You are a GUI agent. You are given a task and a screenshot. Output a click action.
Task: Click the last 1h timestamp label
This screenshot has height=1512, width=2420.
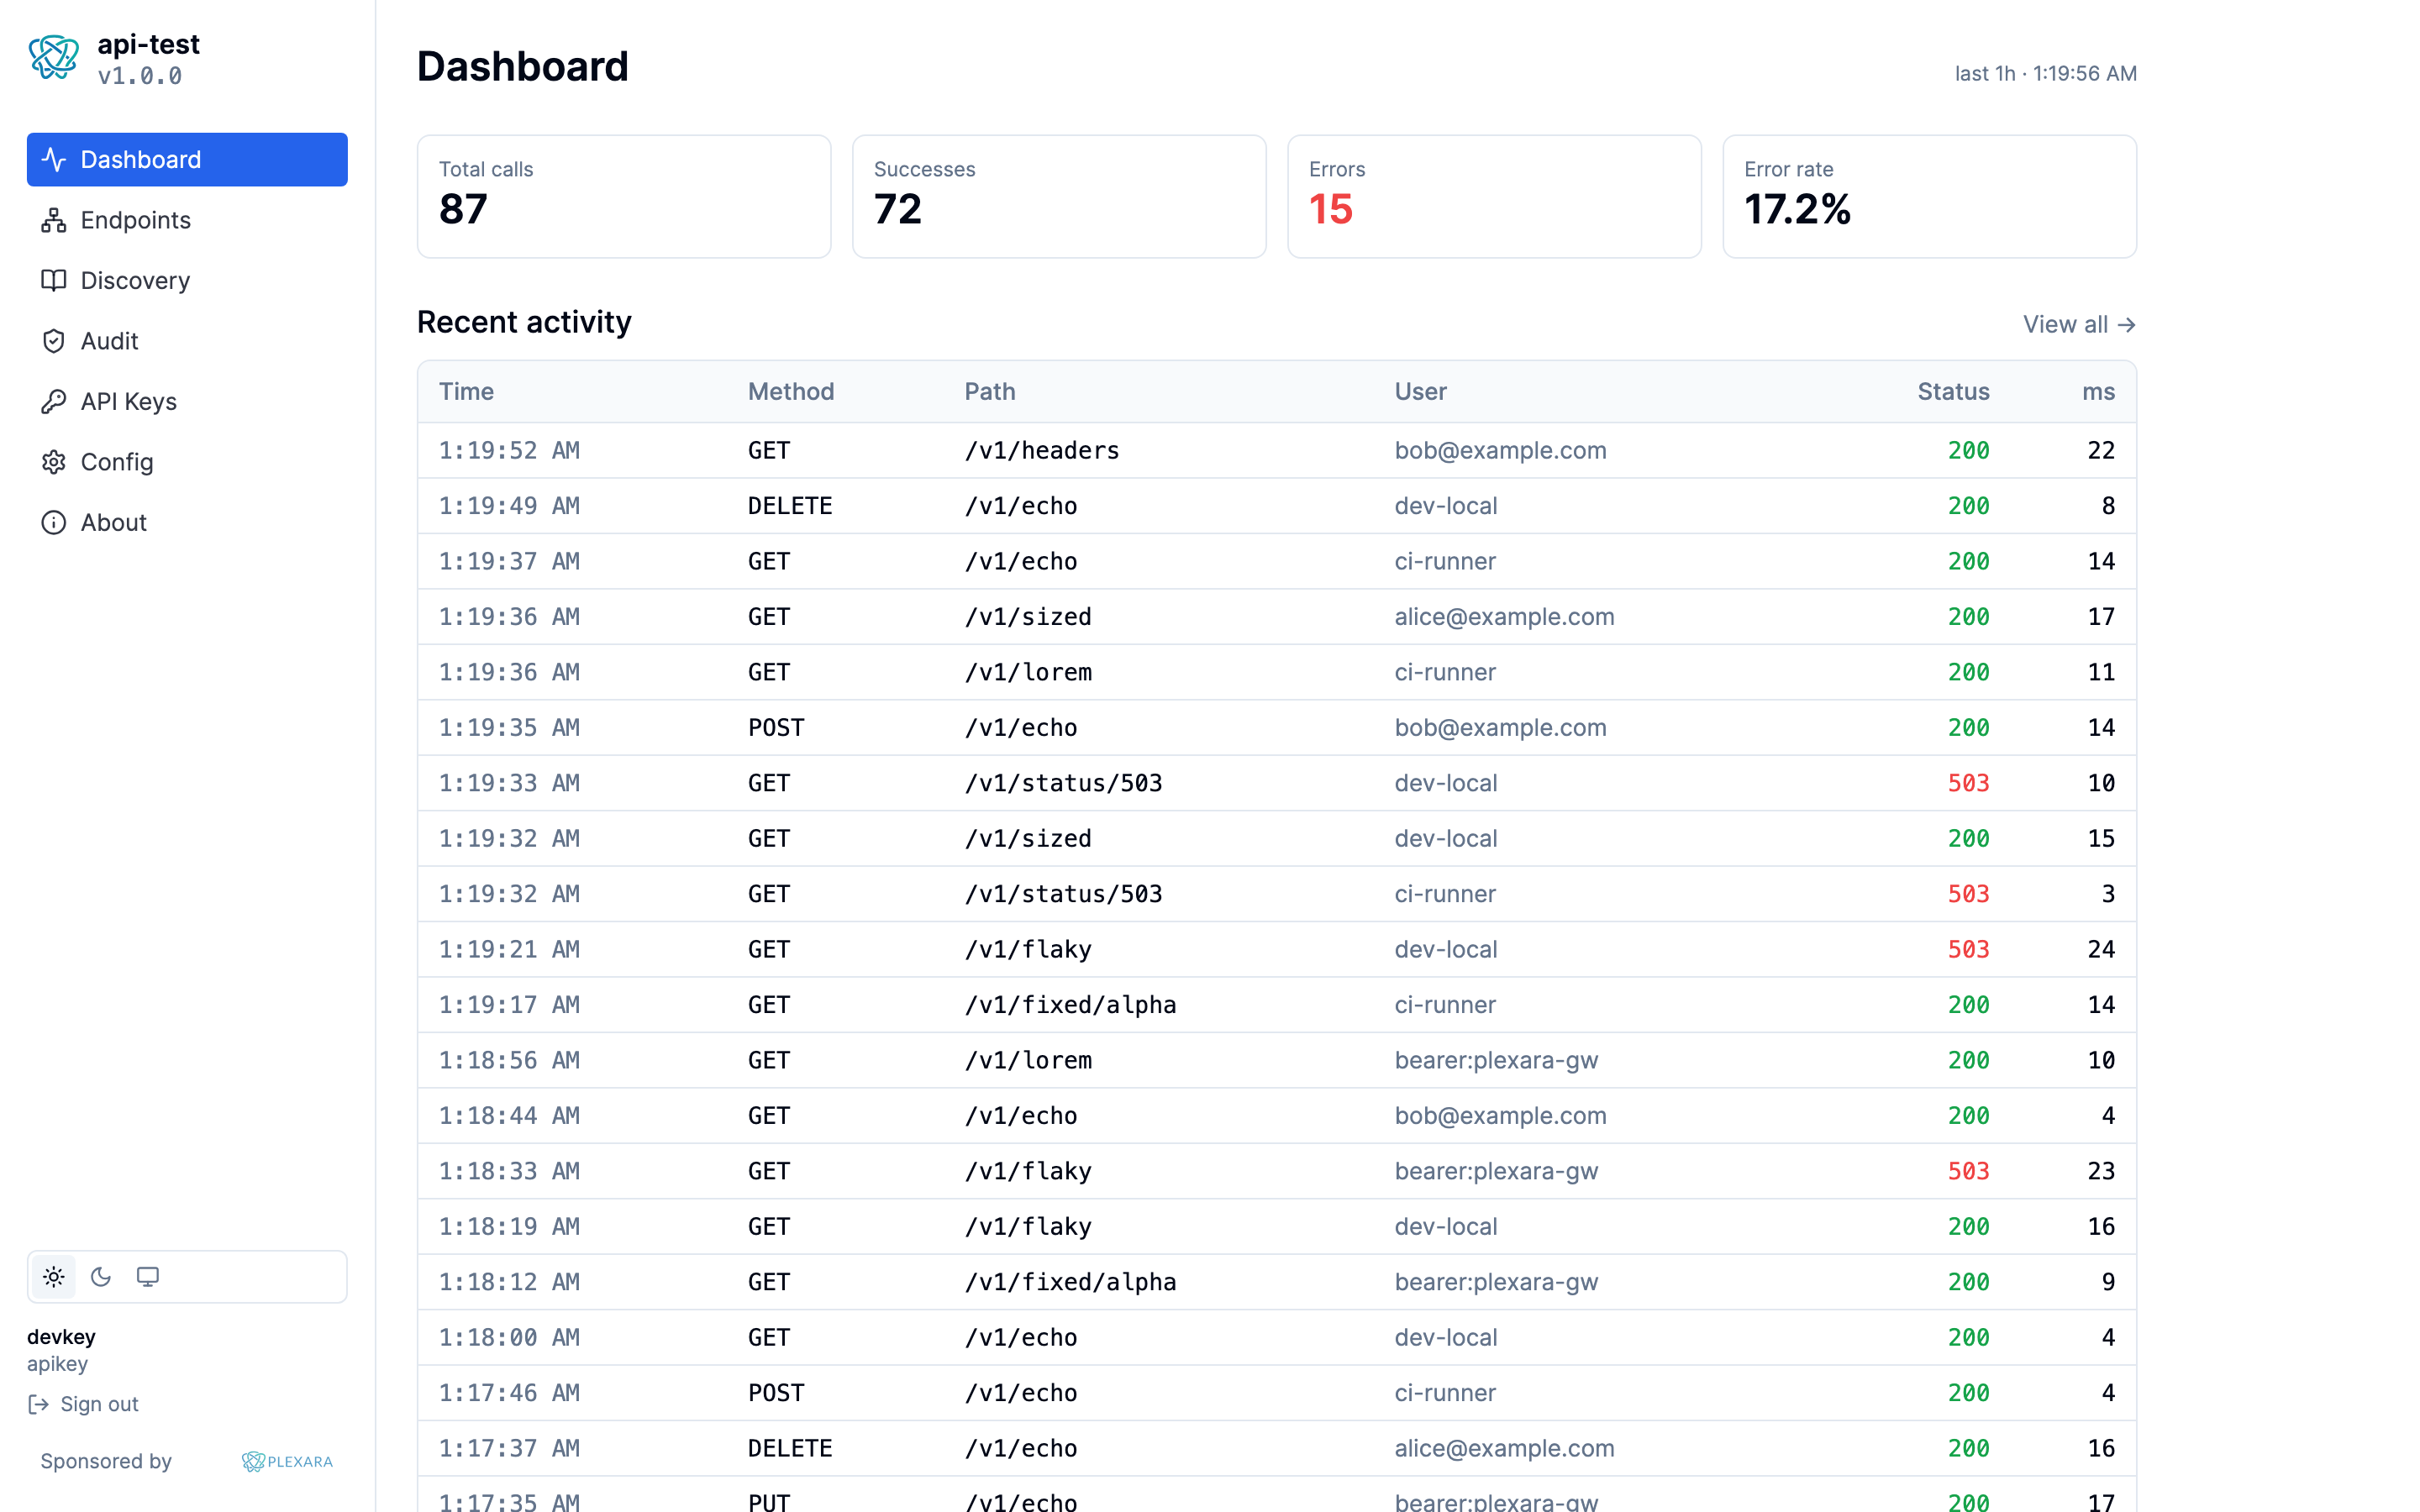coord(2045,73)
